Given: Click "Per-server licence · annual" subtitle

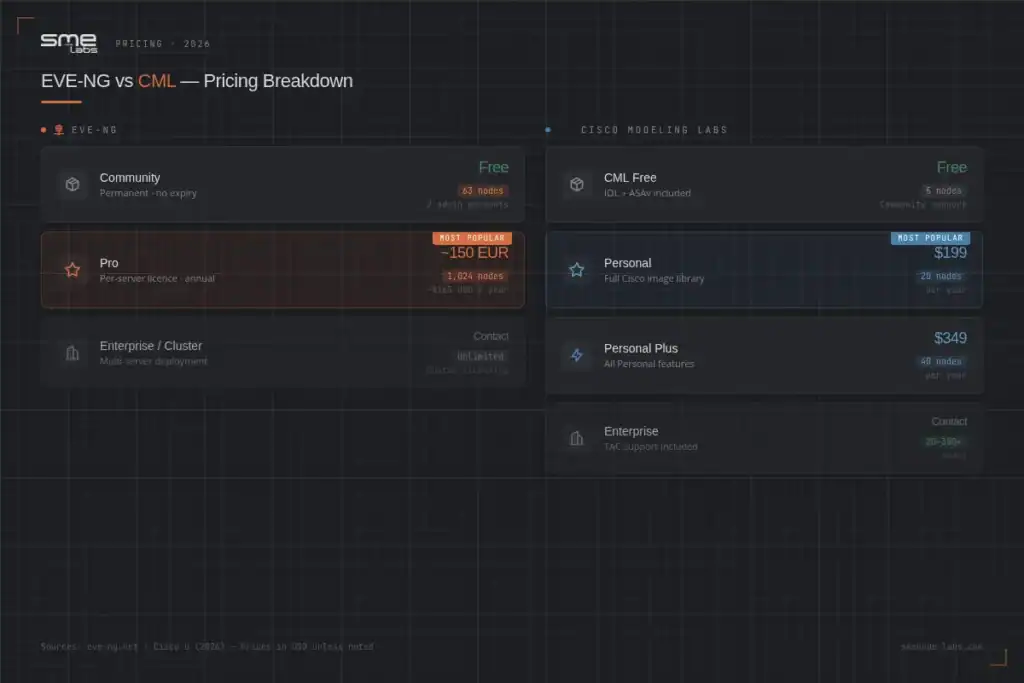Looking at the screenshot, I should (x=157, y=279).
